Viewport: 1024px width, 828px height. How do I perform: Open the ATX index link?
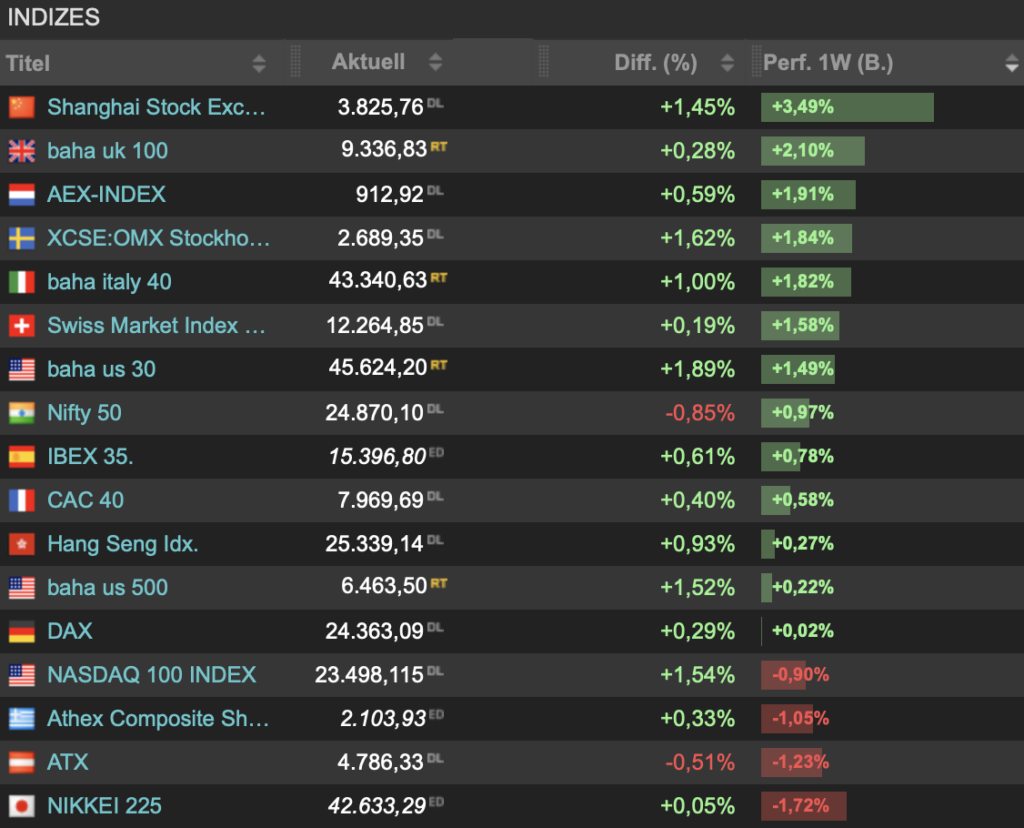click(68, 762)
